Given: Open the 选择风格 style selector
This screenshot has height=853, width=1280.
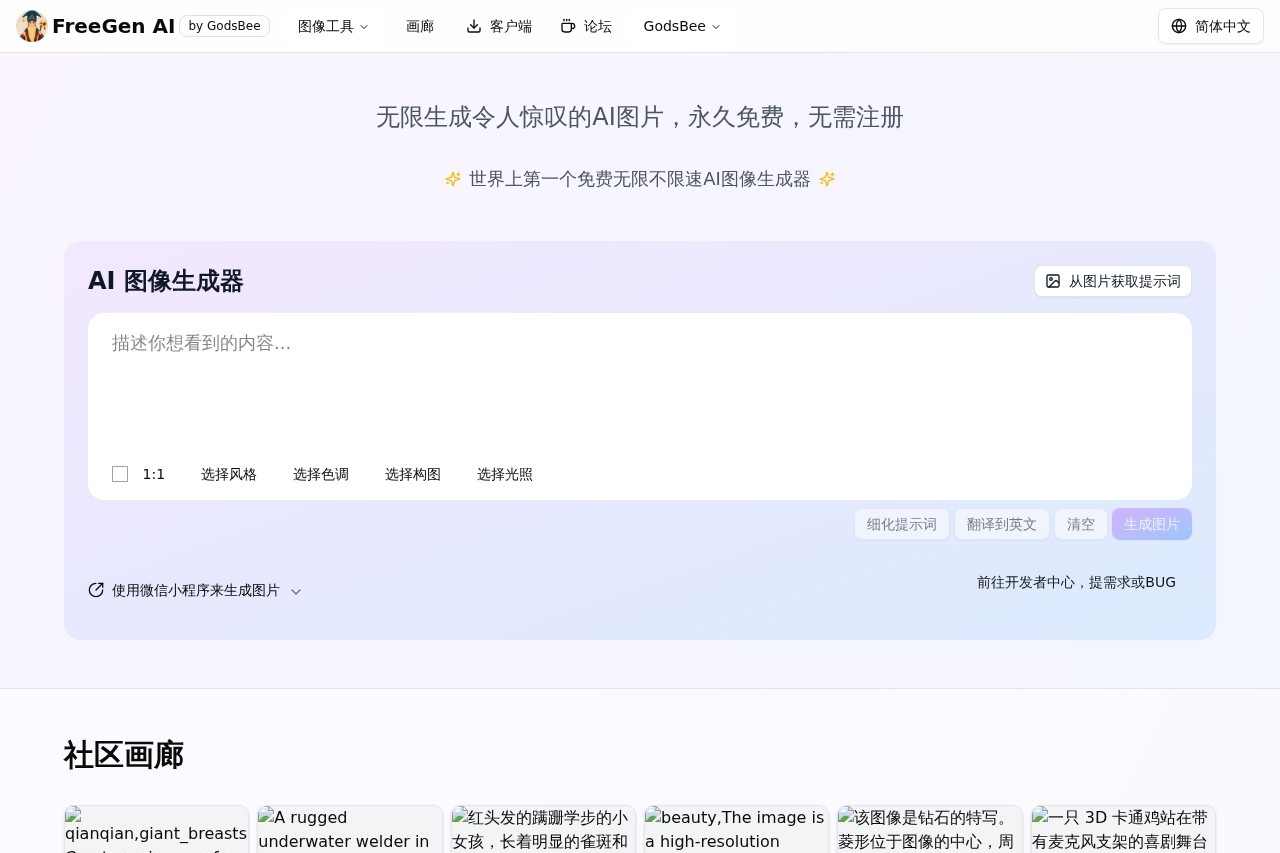Looking at the screenshot, I should click(x=229, y=474).
